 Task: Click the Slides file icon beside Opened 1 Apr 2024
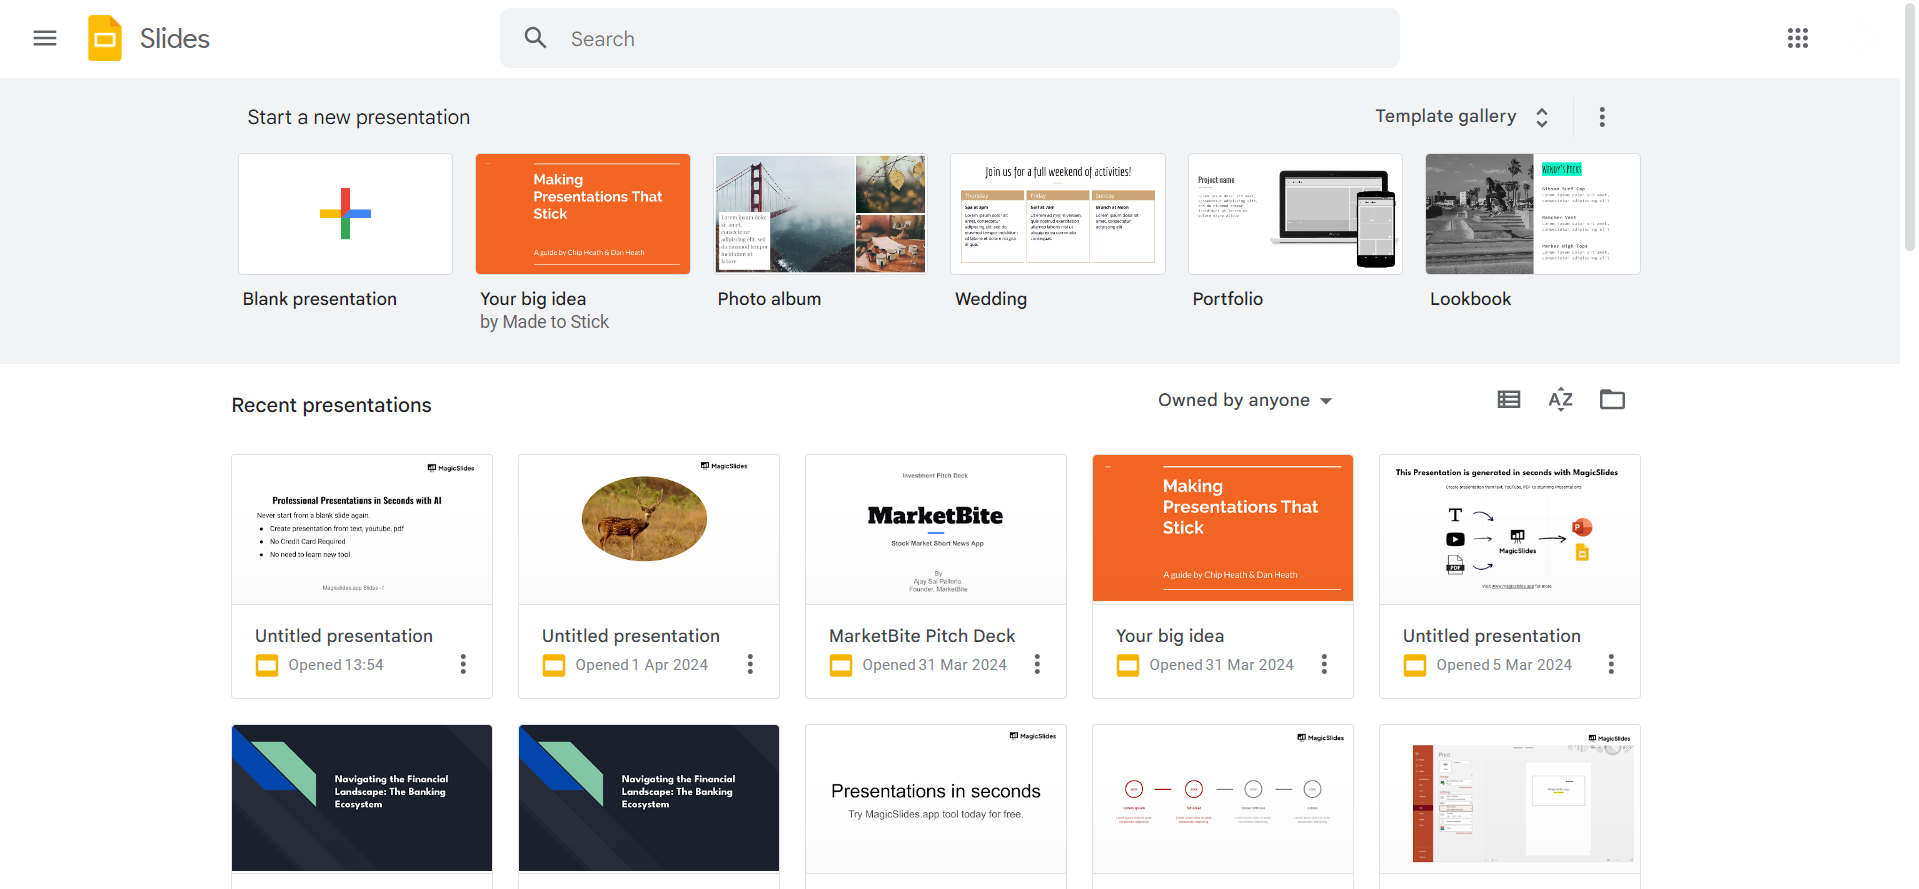coord(554,665)
